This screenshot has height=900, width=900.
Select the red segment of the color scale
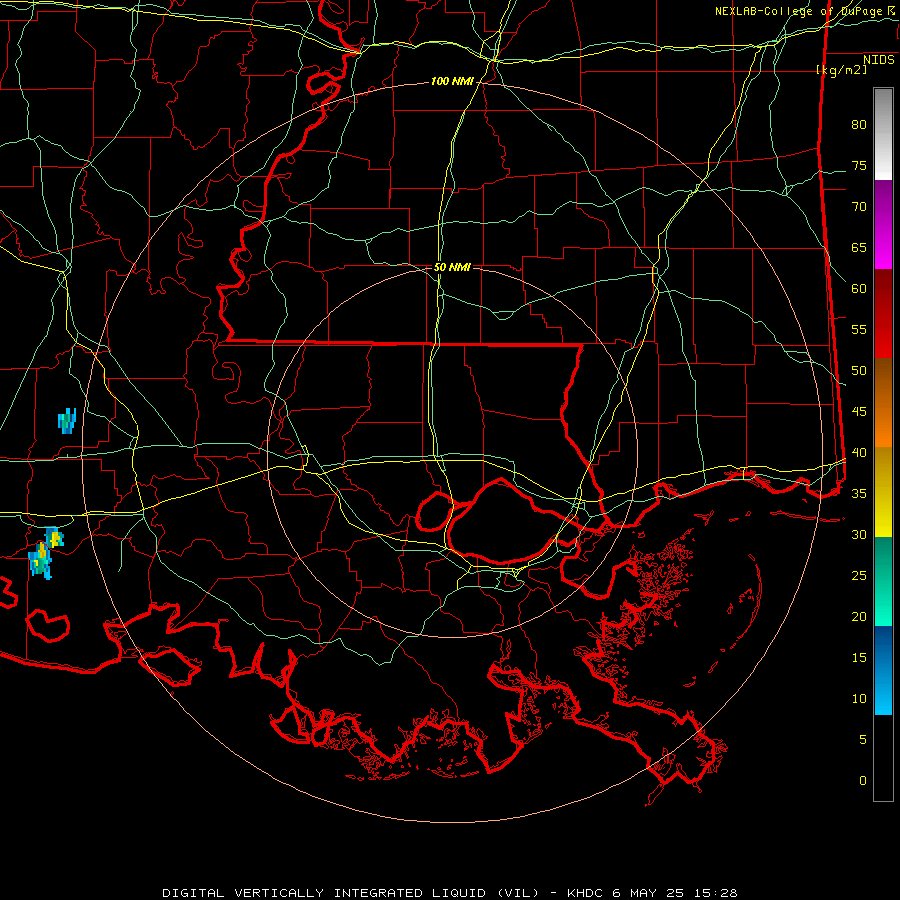tap(883, 314)
